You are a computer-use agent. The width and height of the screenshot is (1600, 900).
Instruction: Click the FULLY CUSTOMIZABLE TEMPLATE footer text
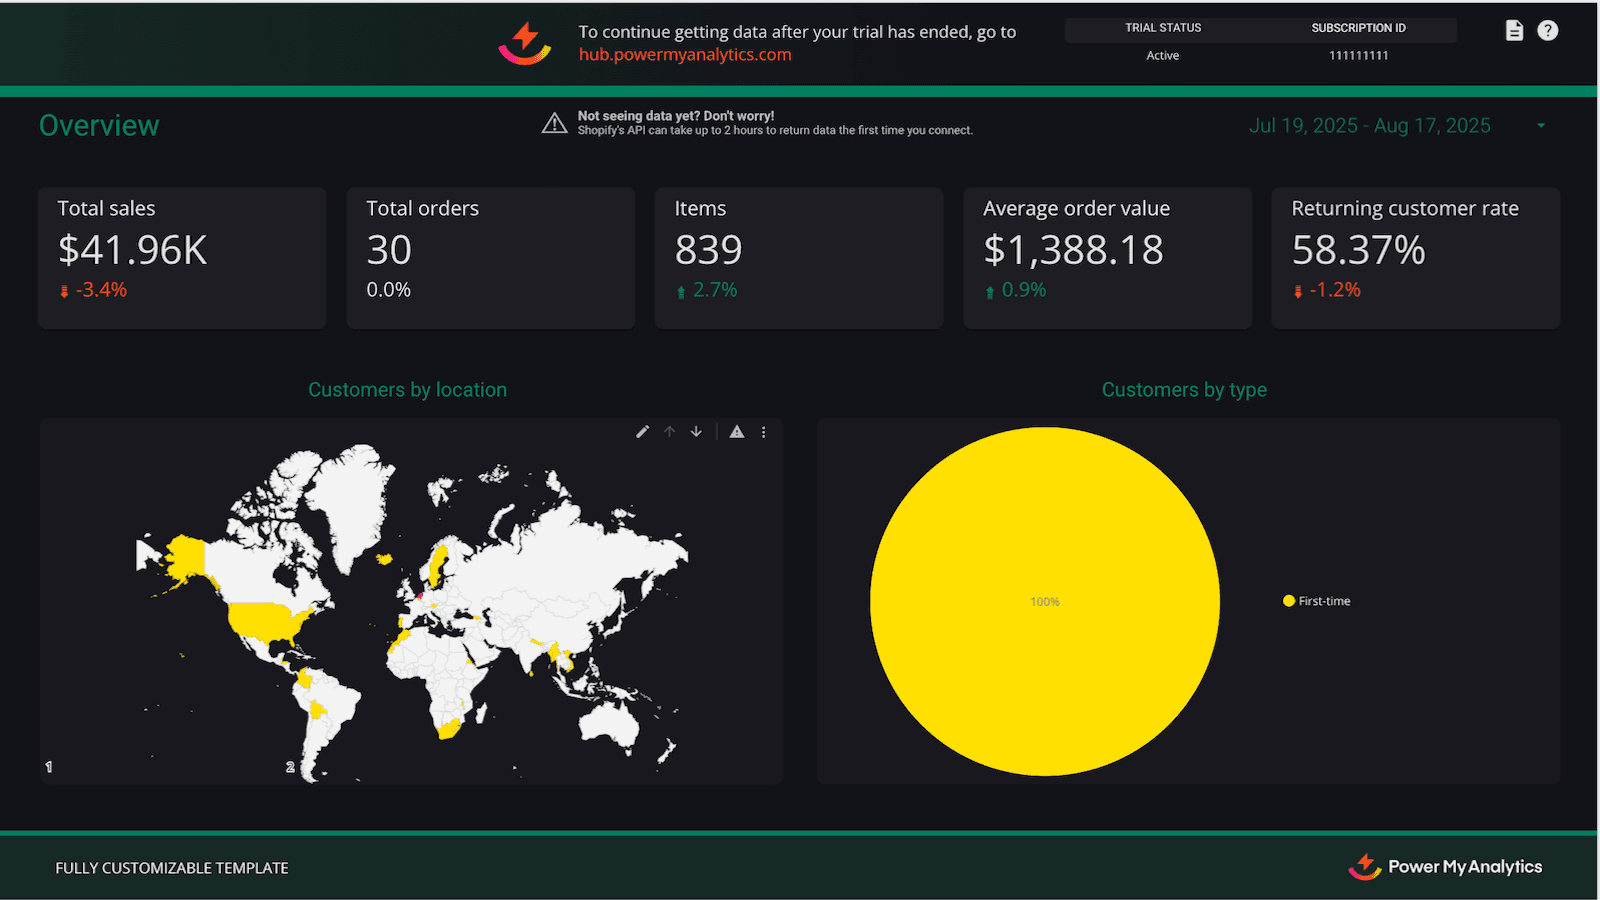tap(171, 867)
